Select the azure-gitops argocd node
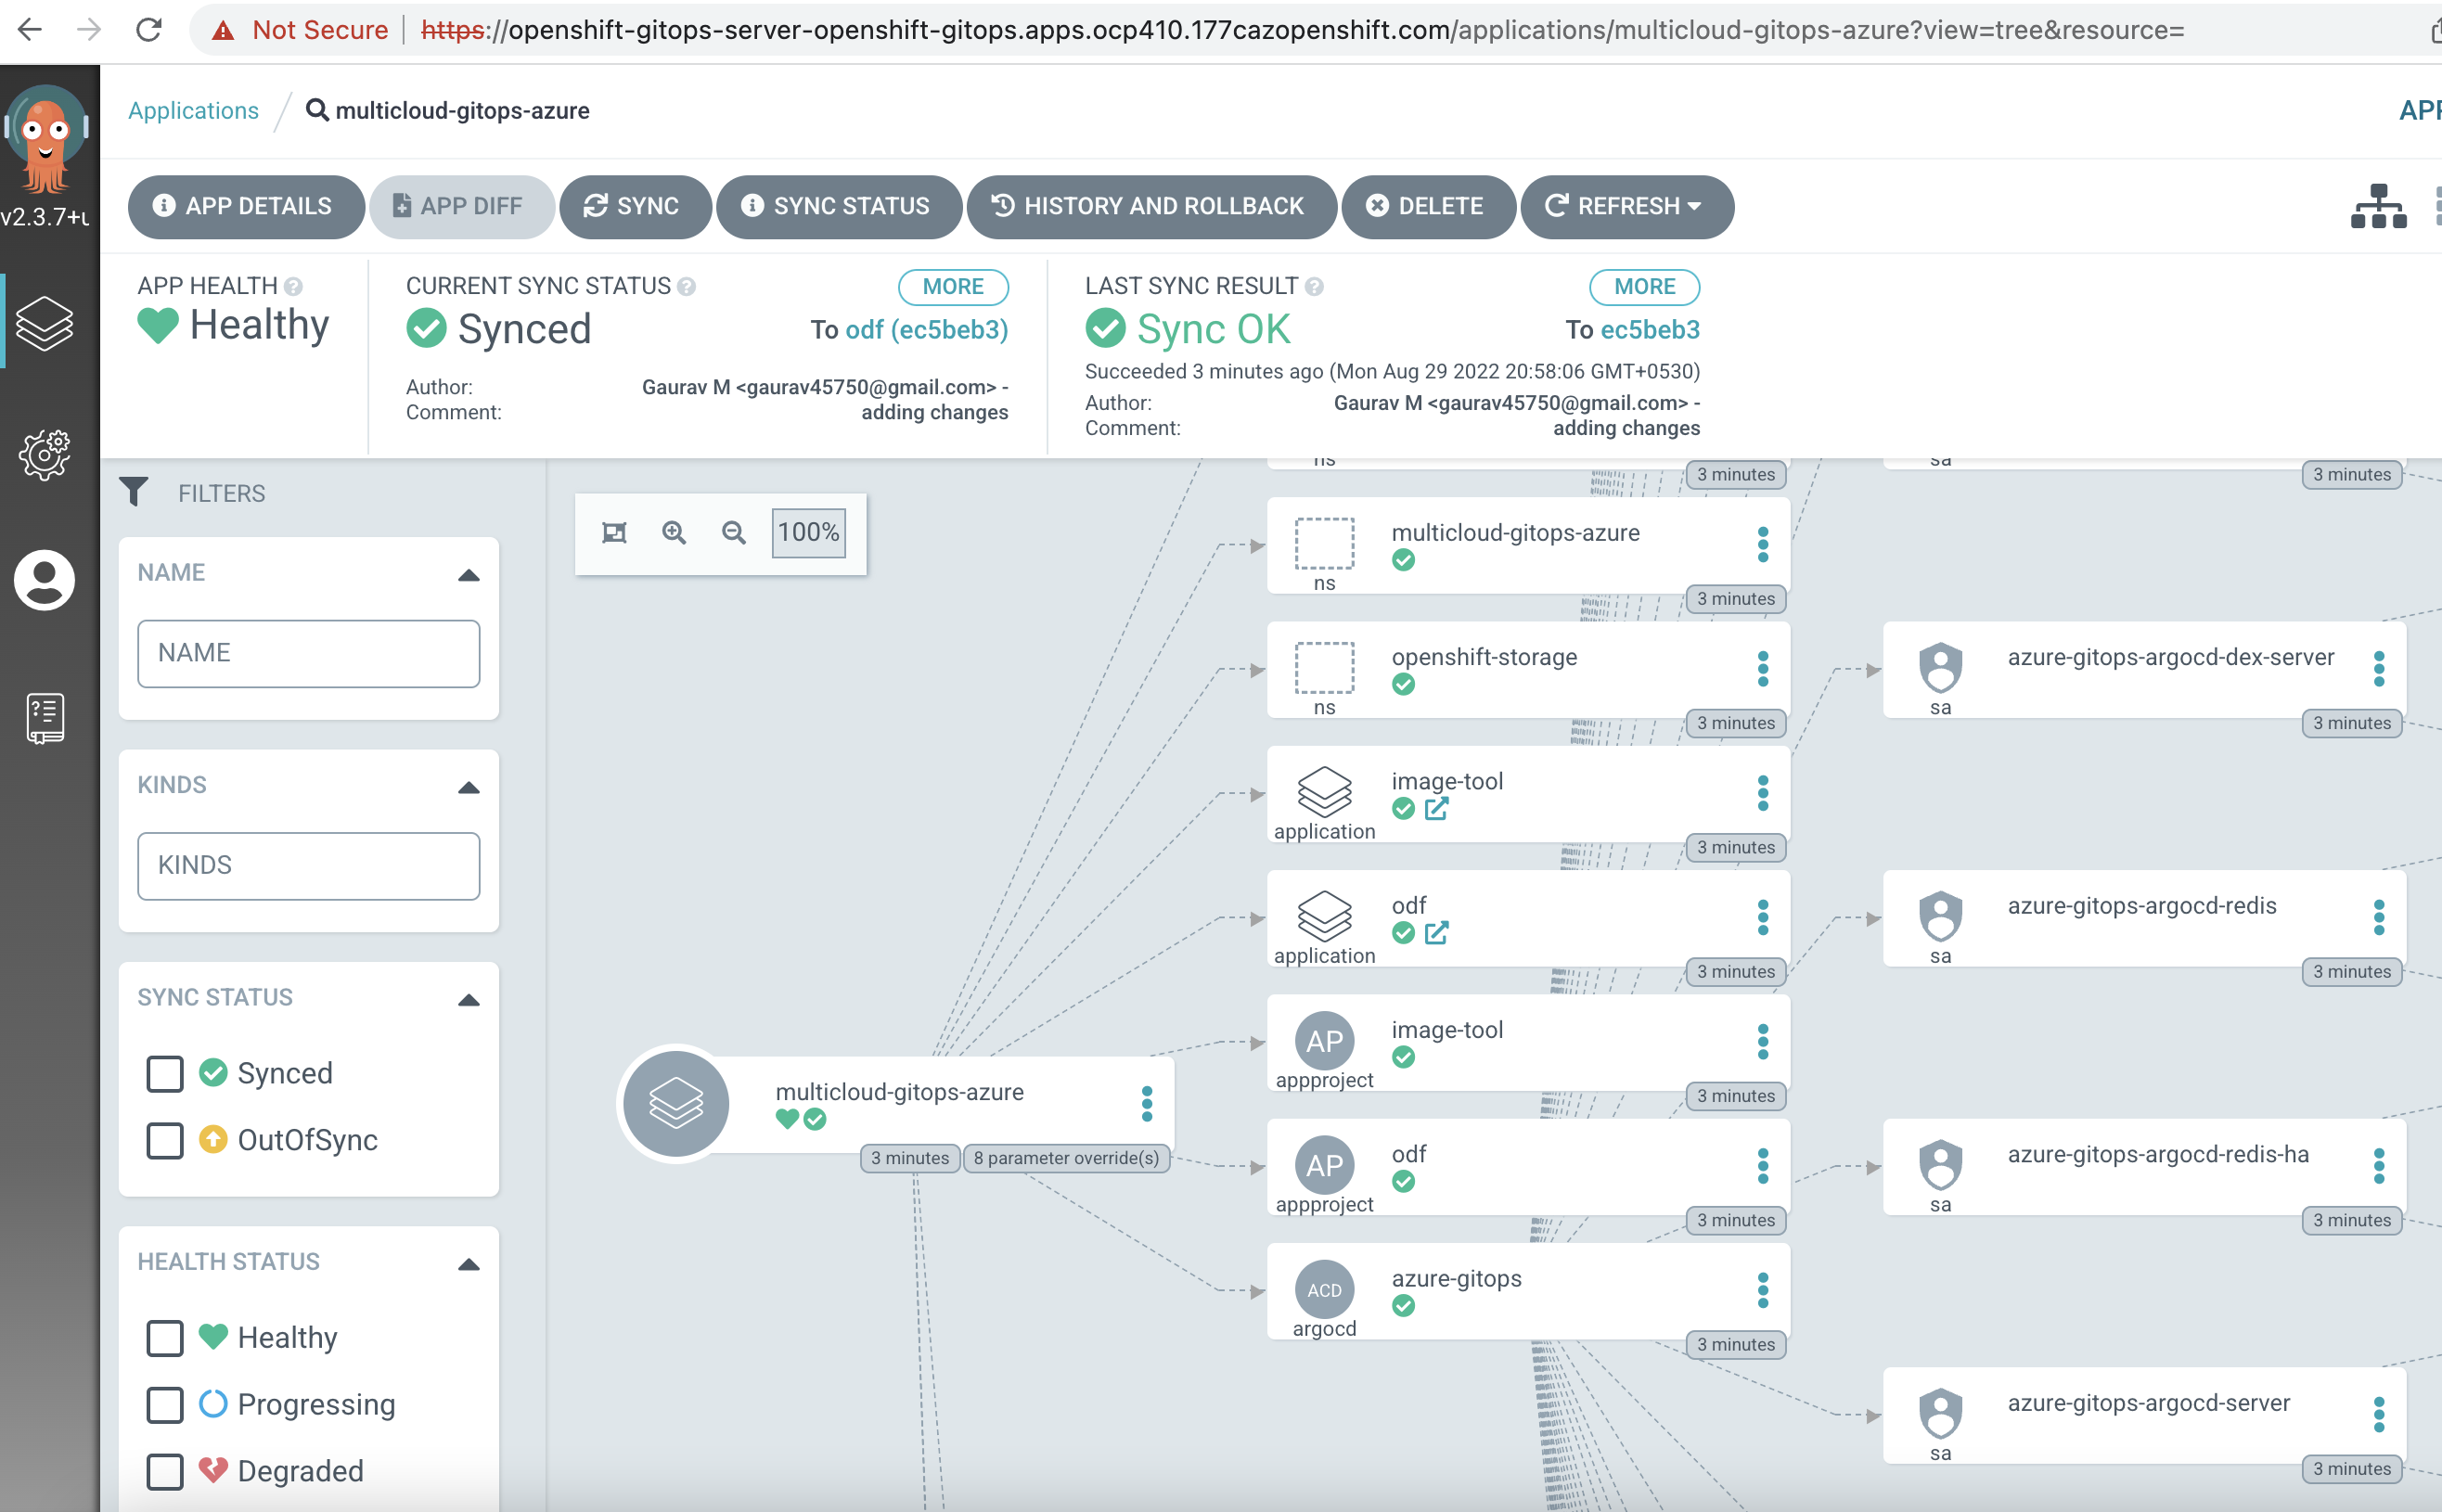The width and height of the screenshot is (2442, 1512). pyautogui.click(x=1527, y=1290)
